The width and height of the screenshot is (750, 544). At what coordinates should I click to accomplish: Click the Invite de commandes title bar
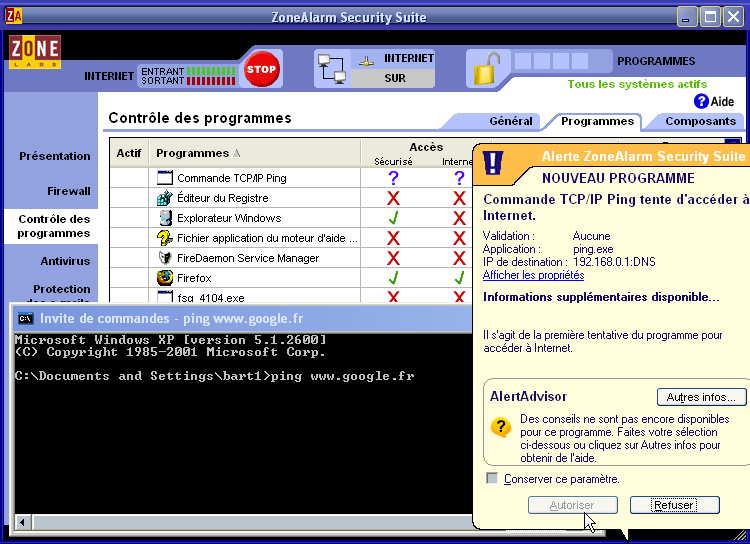[242, 319]
